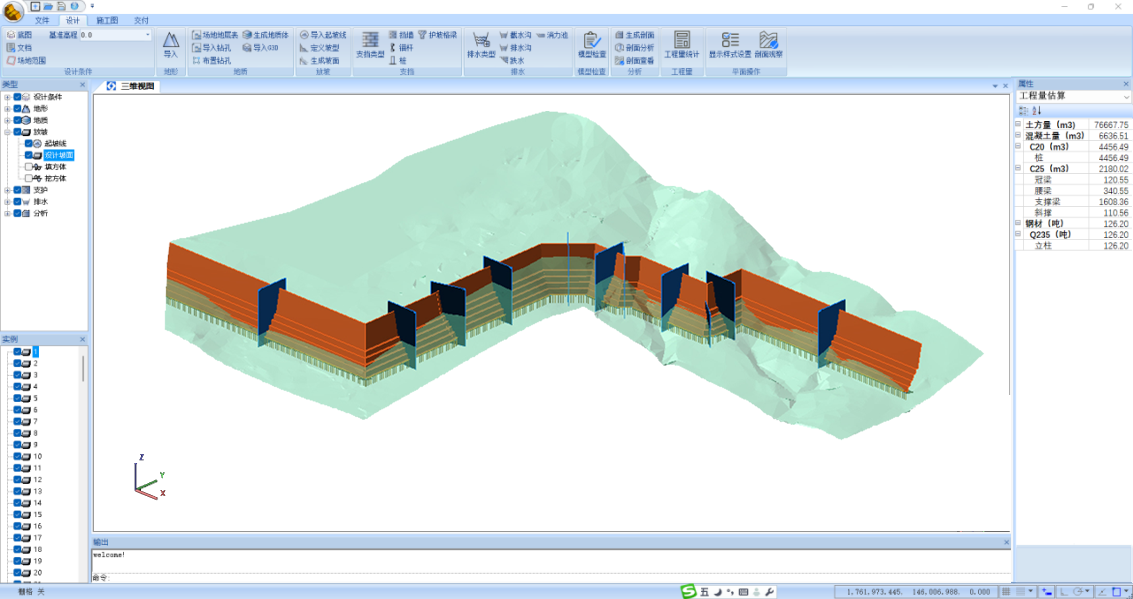Uncheck the 起坡线 checkbox
This screenshot has width=1133, height=599.
coord(30,144)
